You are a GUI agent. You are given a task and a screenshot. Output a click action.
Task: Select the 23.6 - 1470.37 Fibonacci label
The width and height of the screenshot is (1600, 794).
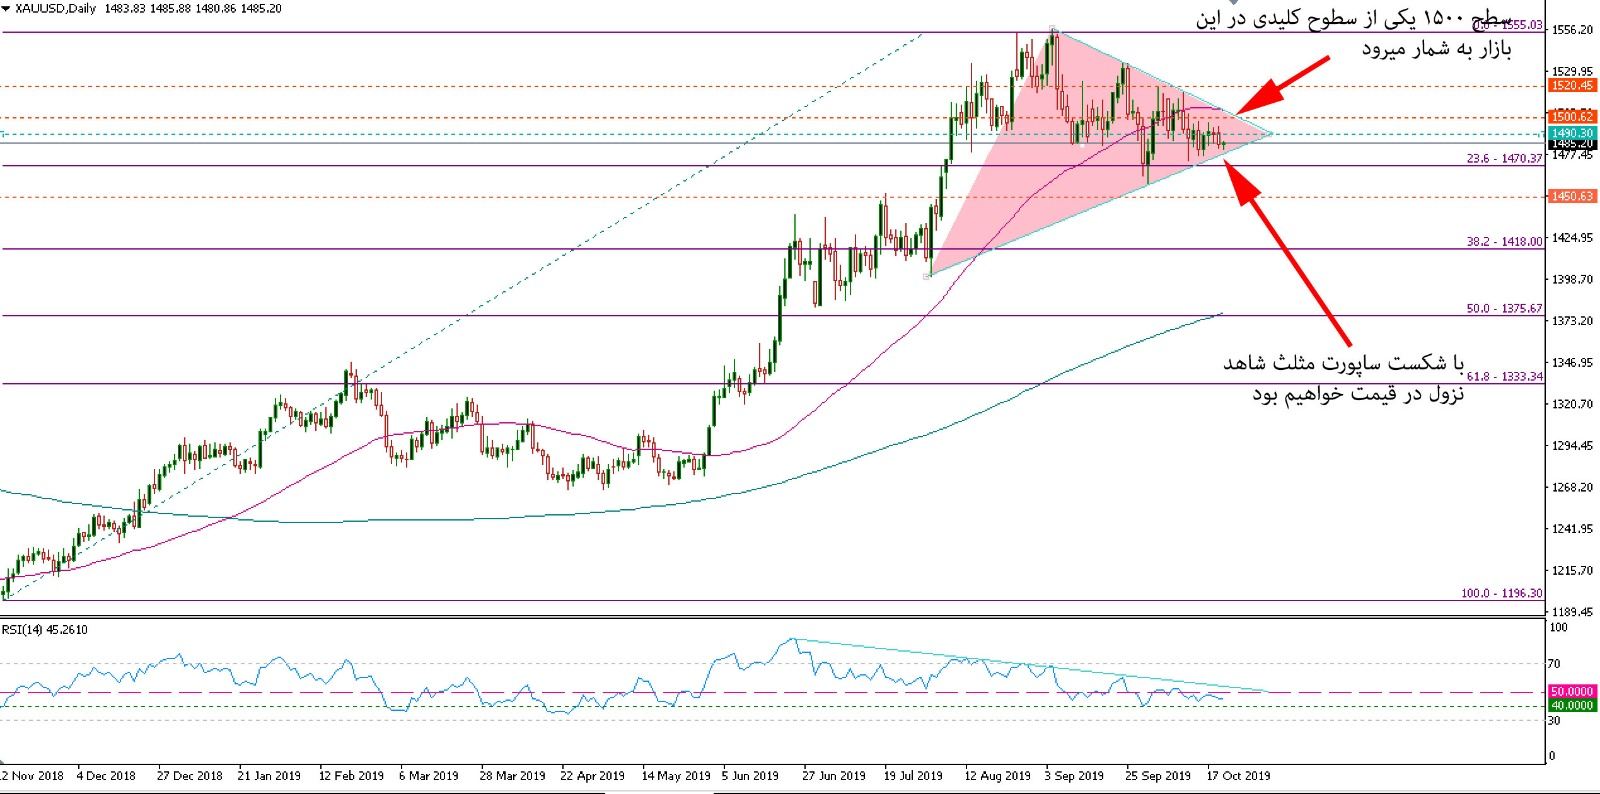tap(1504, 159)
